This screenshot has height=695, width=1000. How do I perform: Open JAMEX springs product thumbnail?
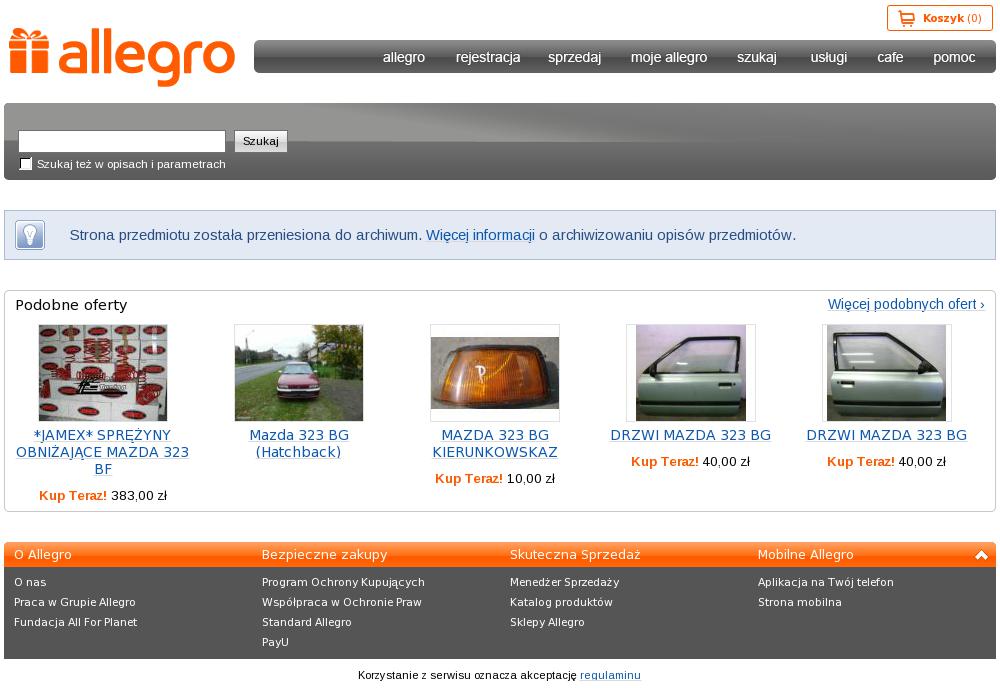[103, 373]
